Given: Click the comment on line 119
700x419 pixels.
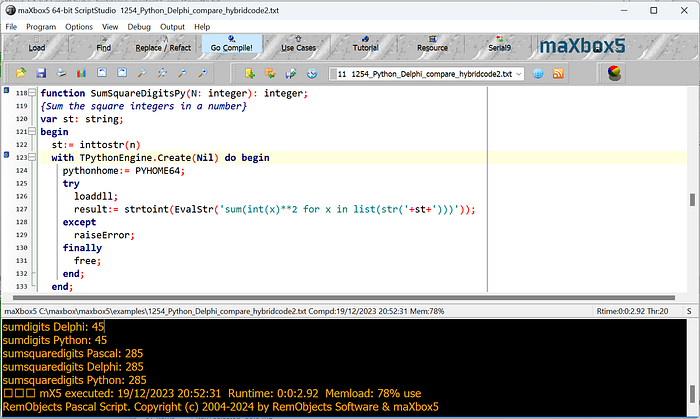Looking at the screenshot, I should pyautogui.click(x=143, y=106).
